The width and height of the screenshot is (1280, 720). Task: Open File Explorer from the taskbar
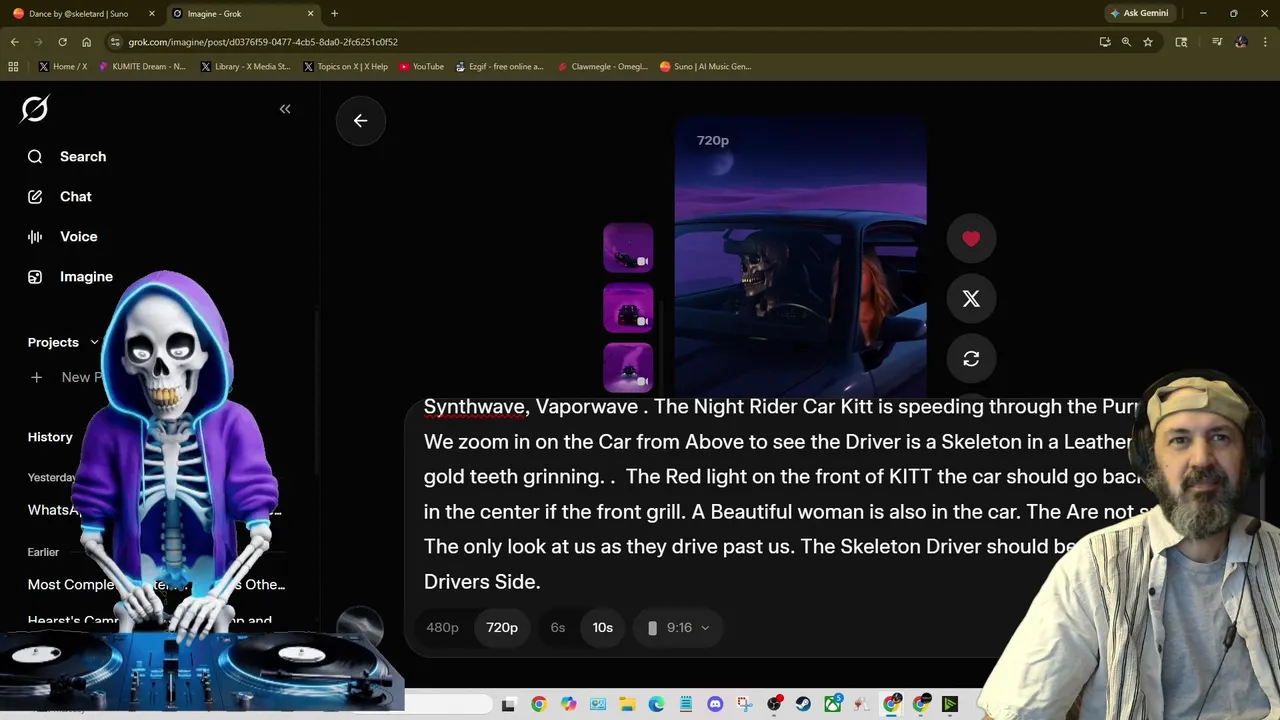point(627,705)
